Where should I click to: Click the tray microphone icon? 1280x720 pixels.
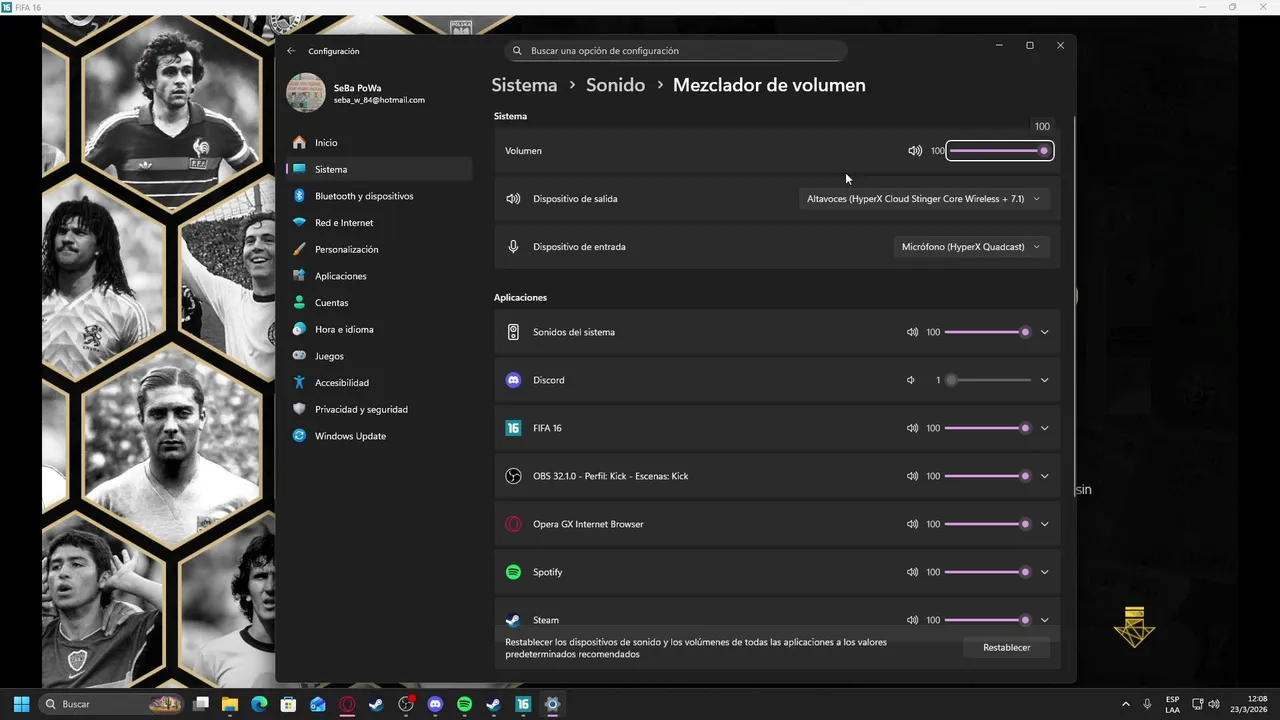click(x=1148, y=704)
